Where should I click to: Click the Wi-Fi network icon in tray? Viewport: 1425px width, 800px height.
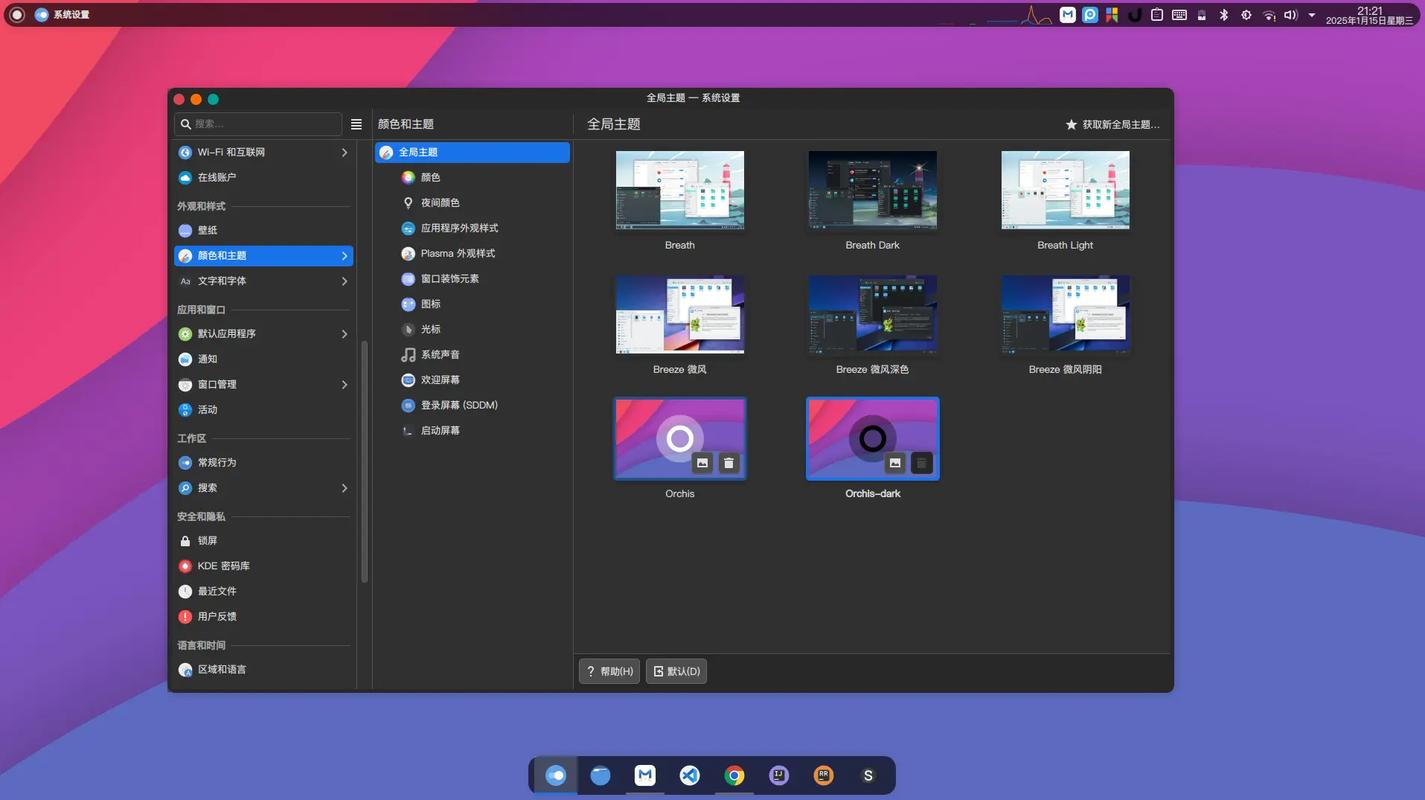click(1268, 15)
